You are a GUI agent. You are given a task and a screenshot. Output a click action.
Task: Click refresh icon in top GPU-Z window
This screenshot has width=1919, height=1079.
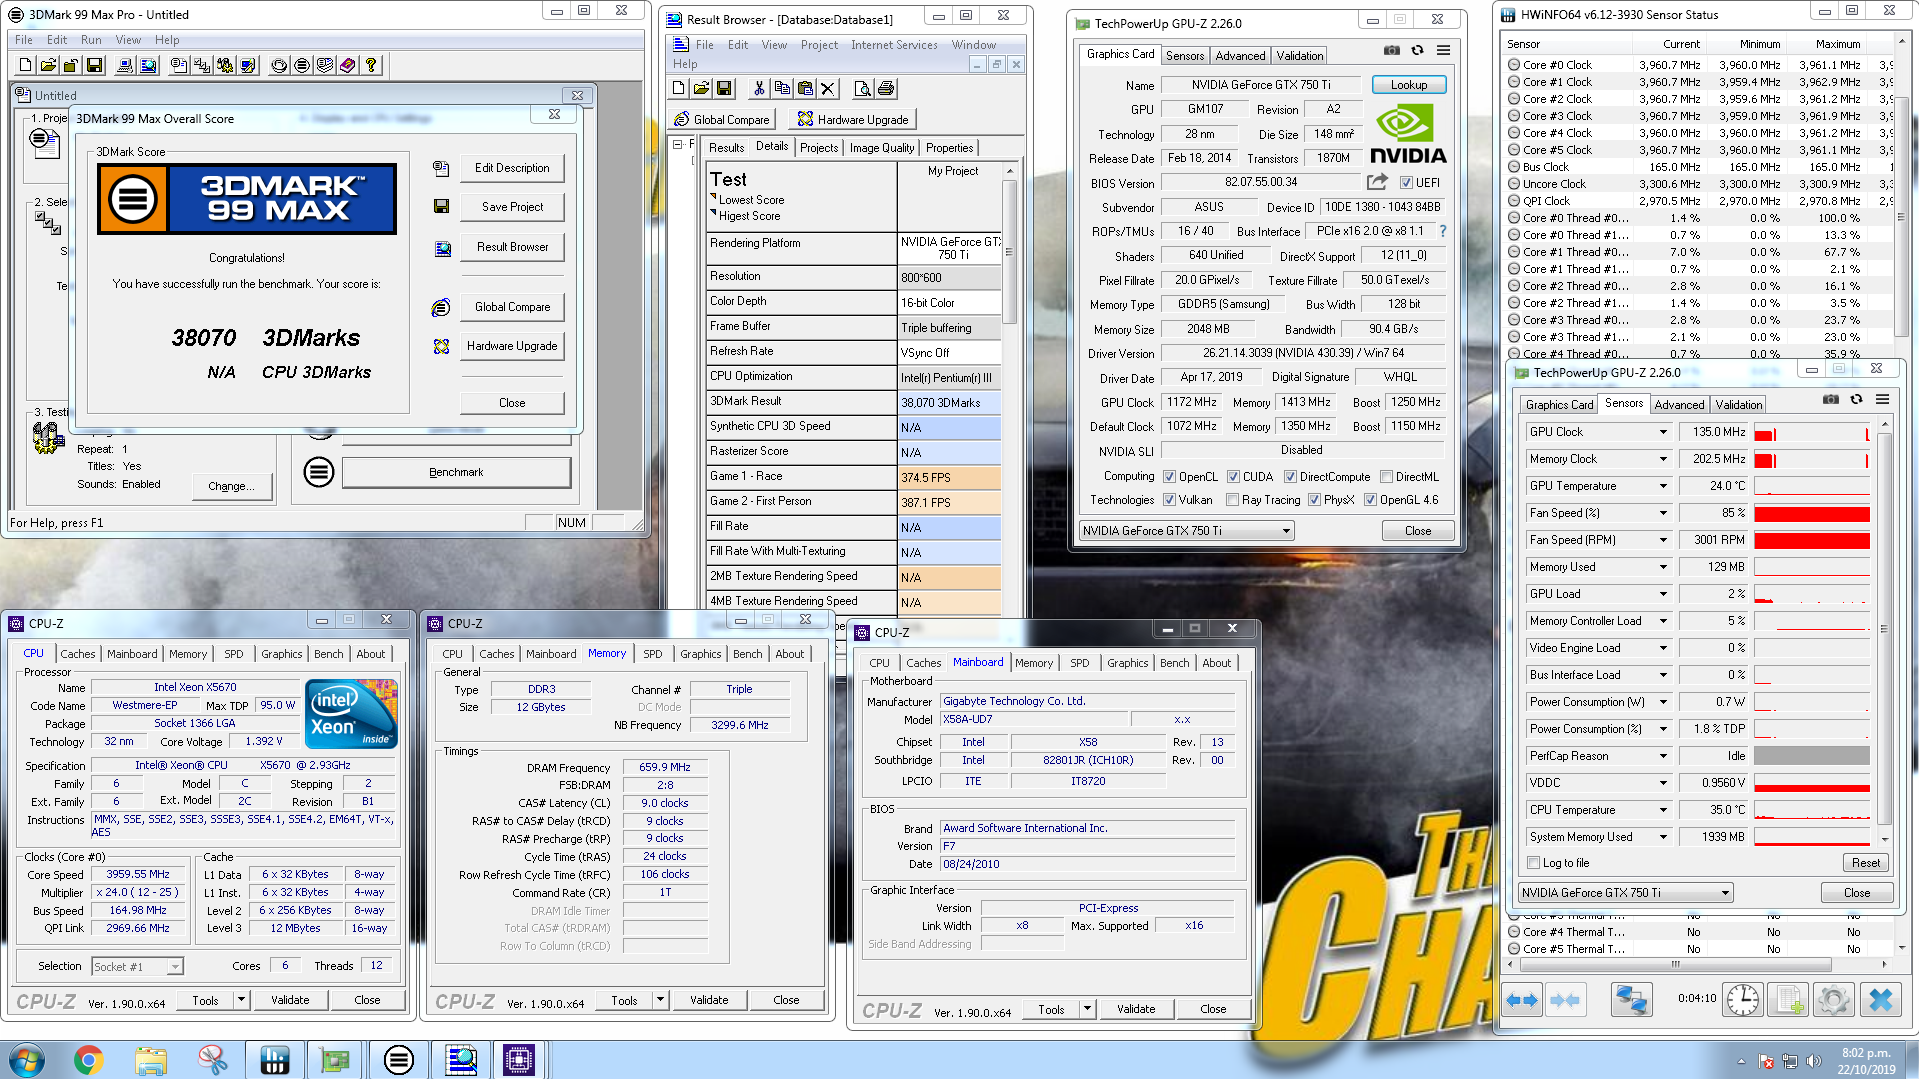pos(1417,50)
